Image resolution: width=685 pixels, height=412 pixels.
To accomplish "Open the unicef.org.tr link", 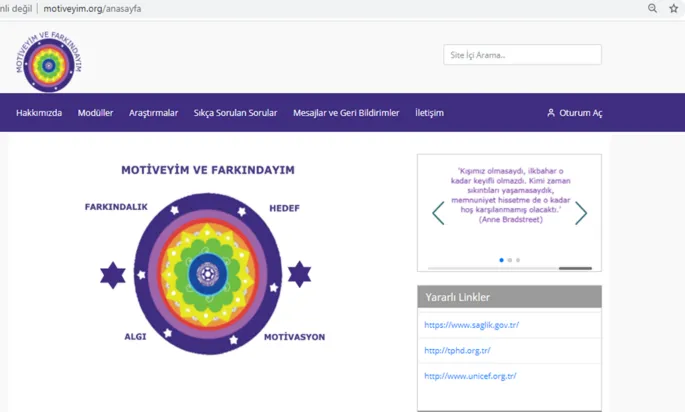I will (470, 376).
